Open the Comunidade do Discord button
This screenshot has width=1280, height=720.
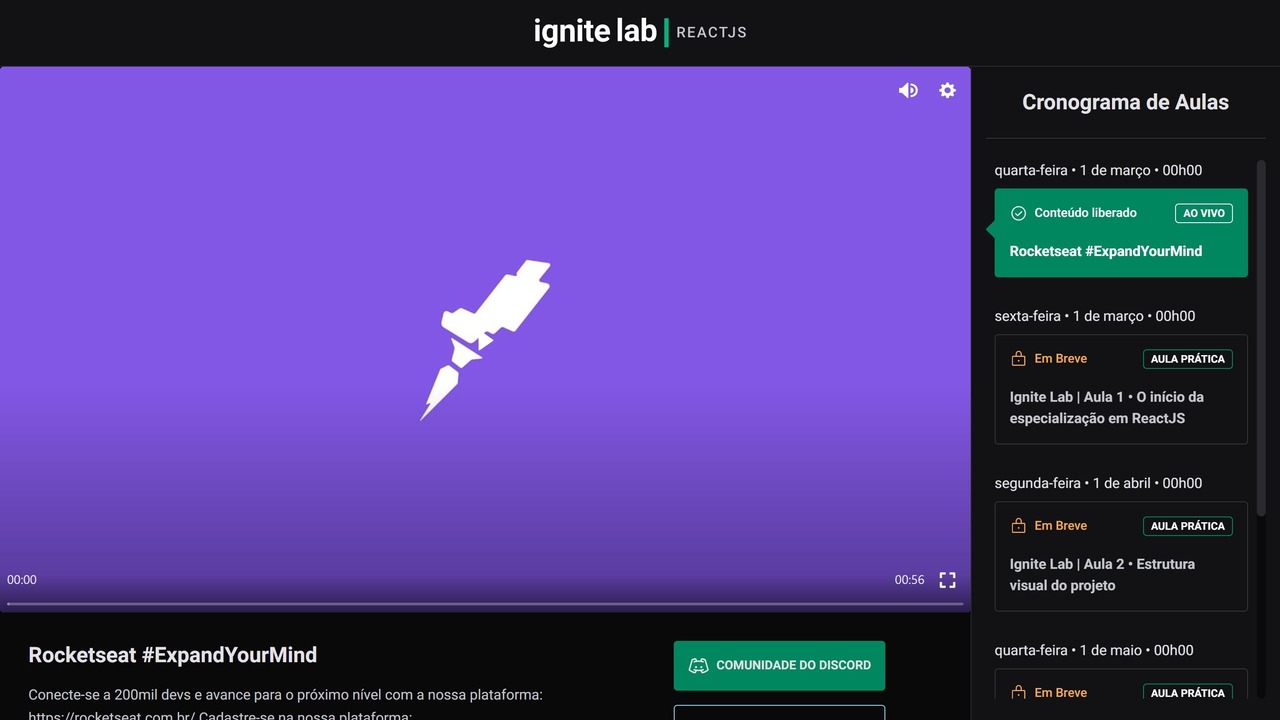click(779, 665)
